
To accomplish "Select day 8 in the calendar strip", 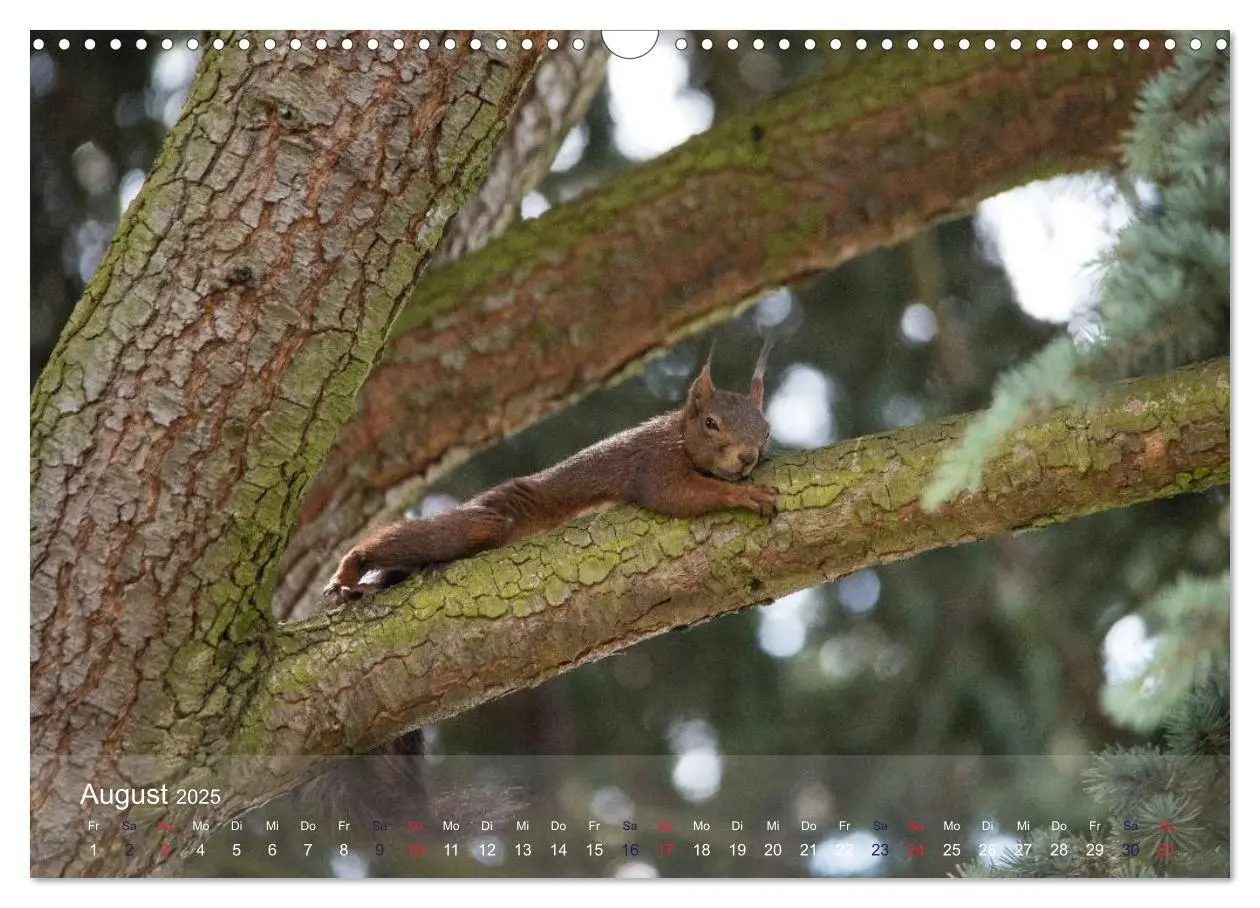I will point(344,850).
